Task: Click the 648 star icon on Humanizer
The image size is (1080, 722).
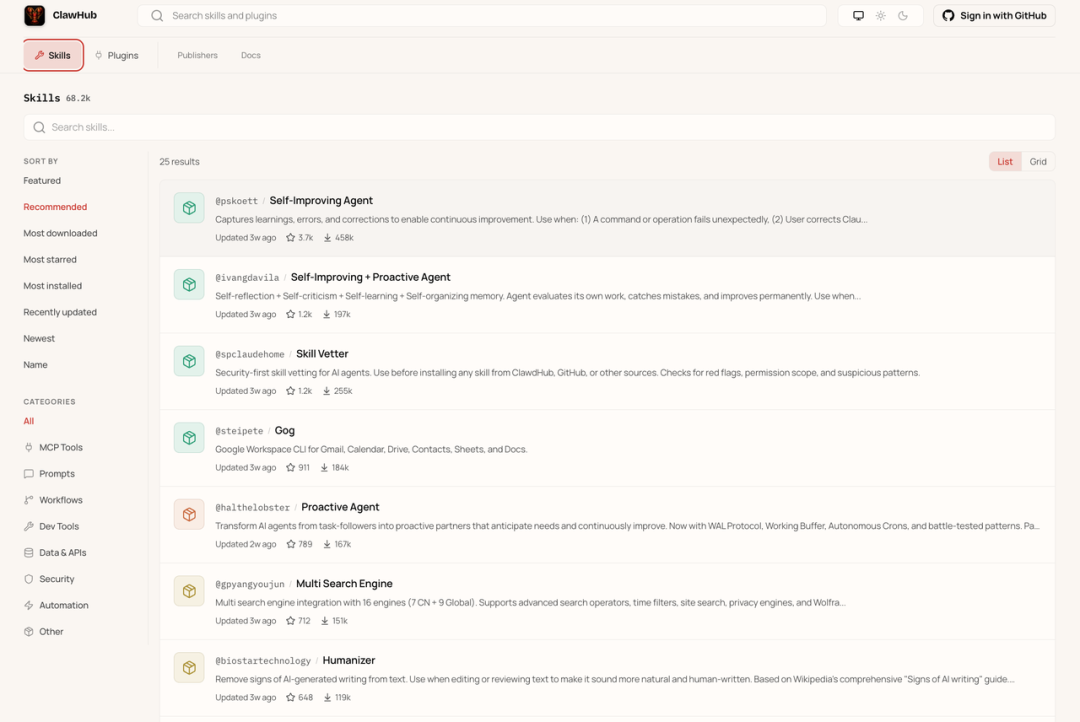Action: (290, 697)
